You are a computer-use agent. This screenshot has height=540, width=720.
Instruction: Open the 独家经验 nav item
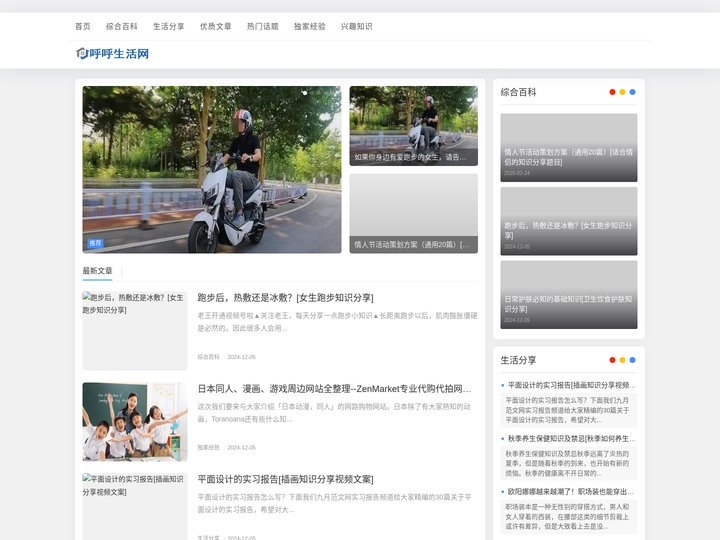(x=309, y=27)
